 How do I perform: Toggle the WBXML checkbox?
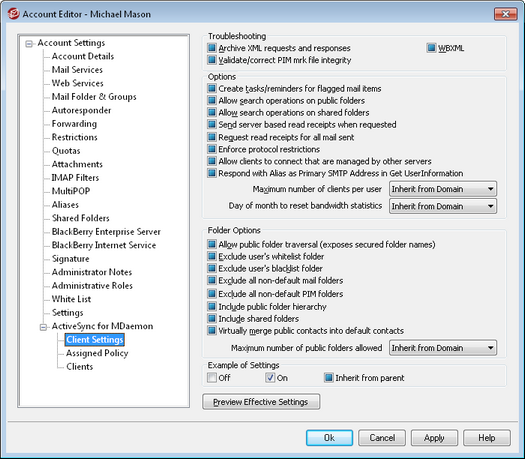431,48
